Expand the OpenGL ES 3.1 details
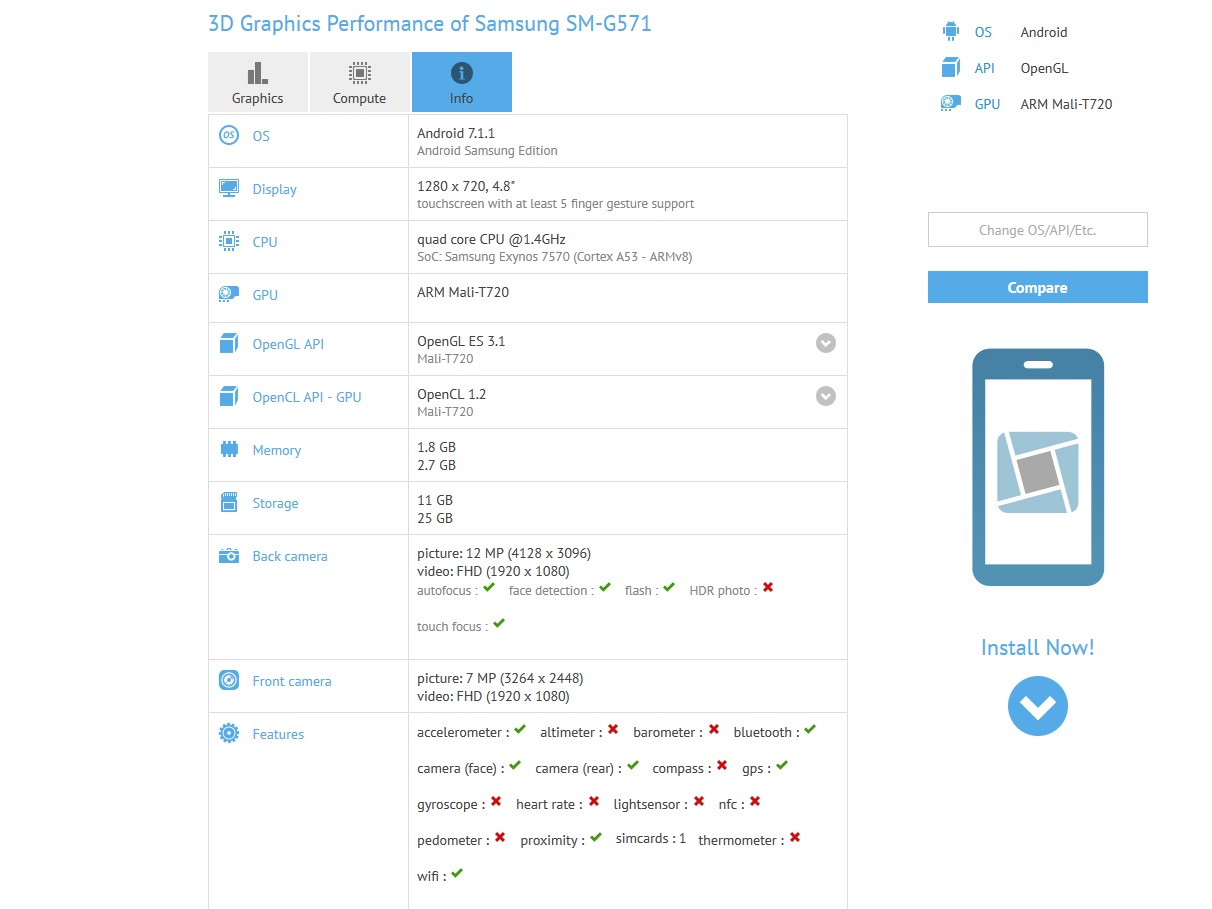Image resolution: width=1212 pixels, height=909 pixels. [x=826, y=343]
